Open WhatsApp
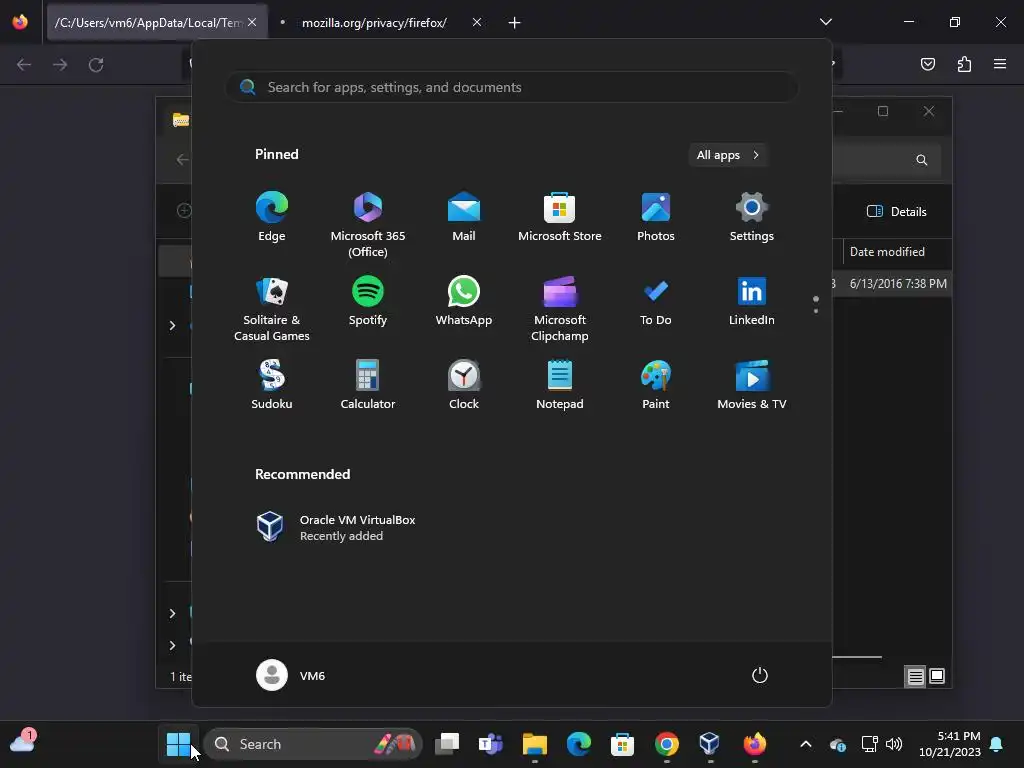 (464, 300)
